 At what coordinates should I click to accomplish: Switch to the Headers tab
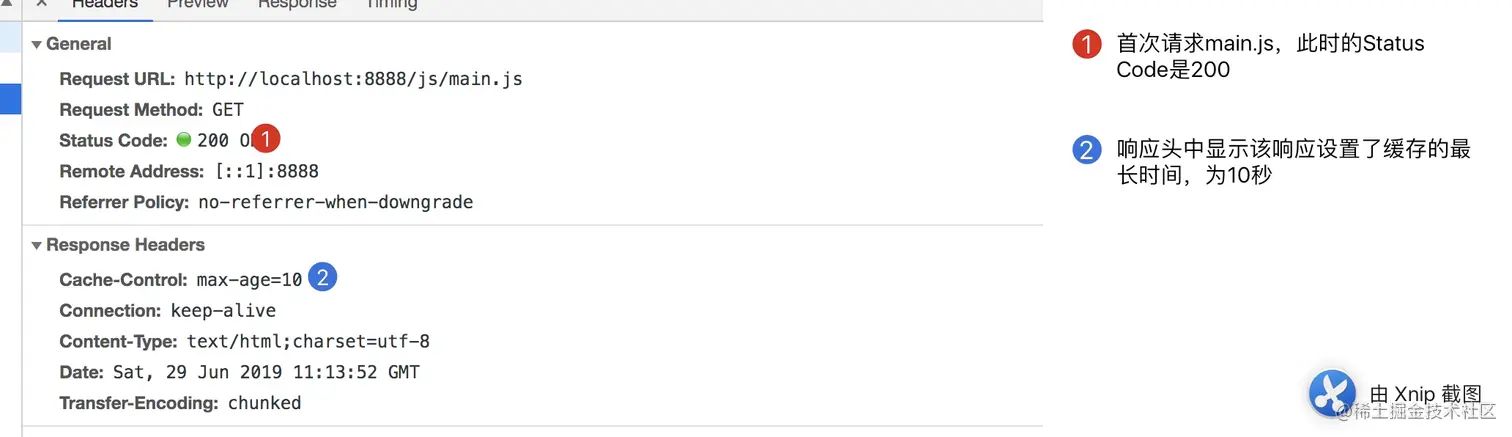pyautogui.click(x=105, y=4)
